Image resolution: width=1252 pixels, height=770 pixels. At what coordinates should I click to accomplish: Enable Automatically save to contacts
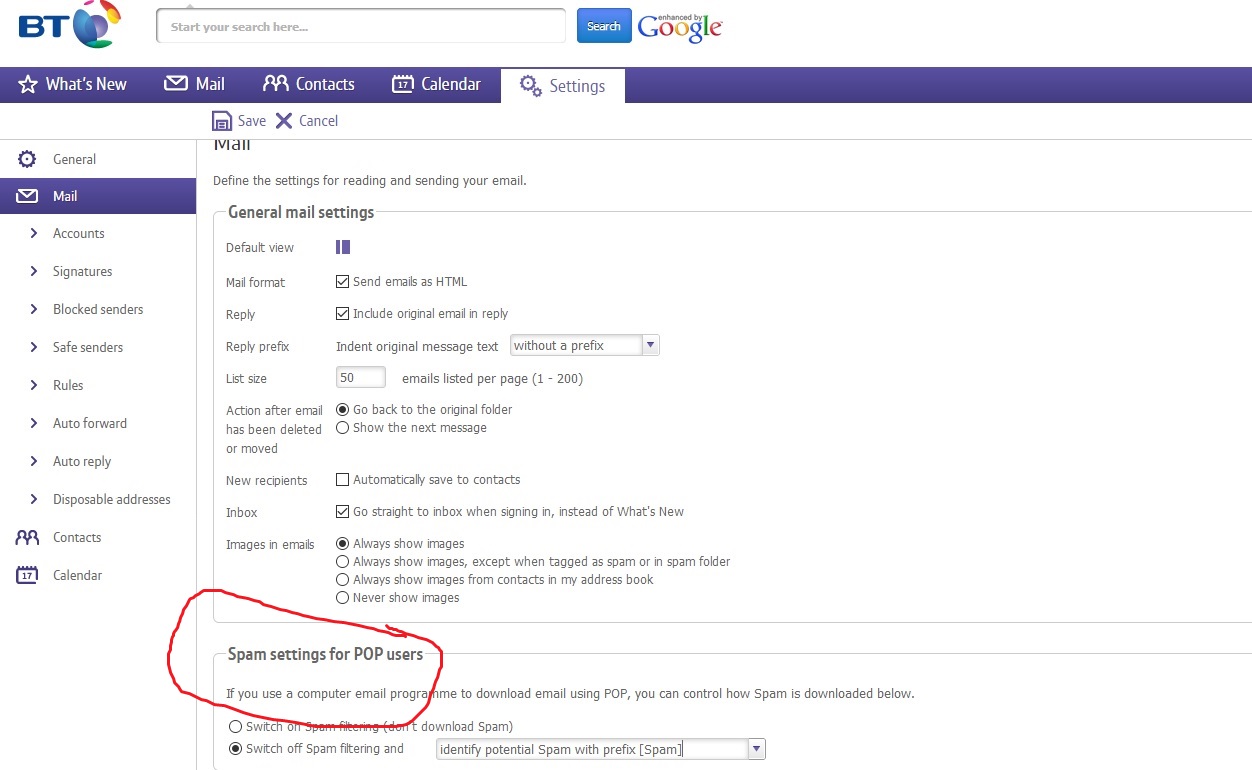click(x=343, y=480)
